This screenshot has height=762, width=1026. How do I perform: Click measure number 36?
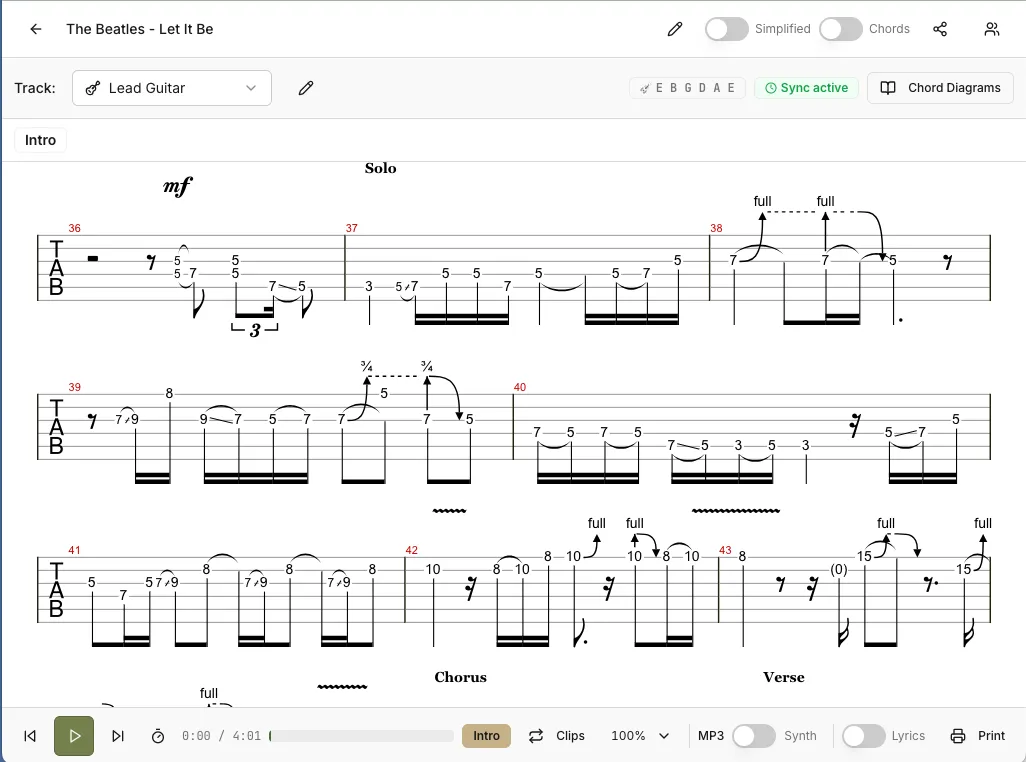[x=75, y=228]
